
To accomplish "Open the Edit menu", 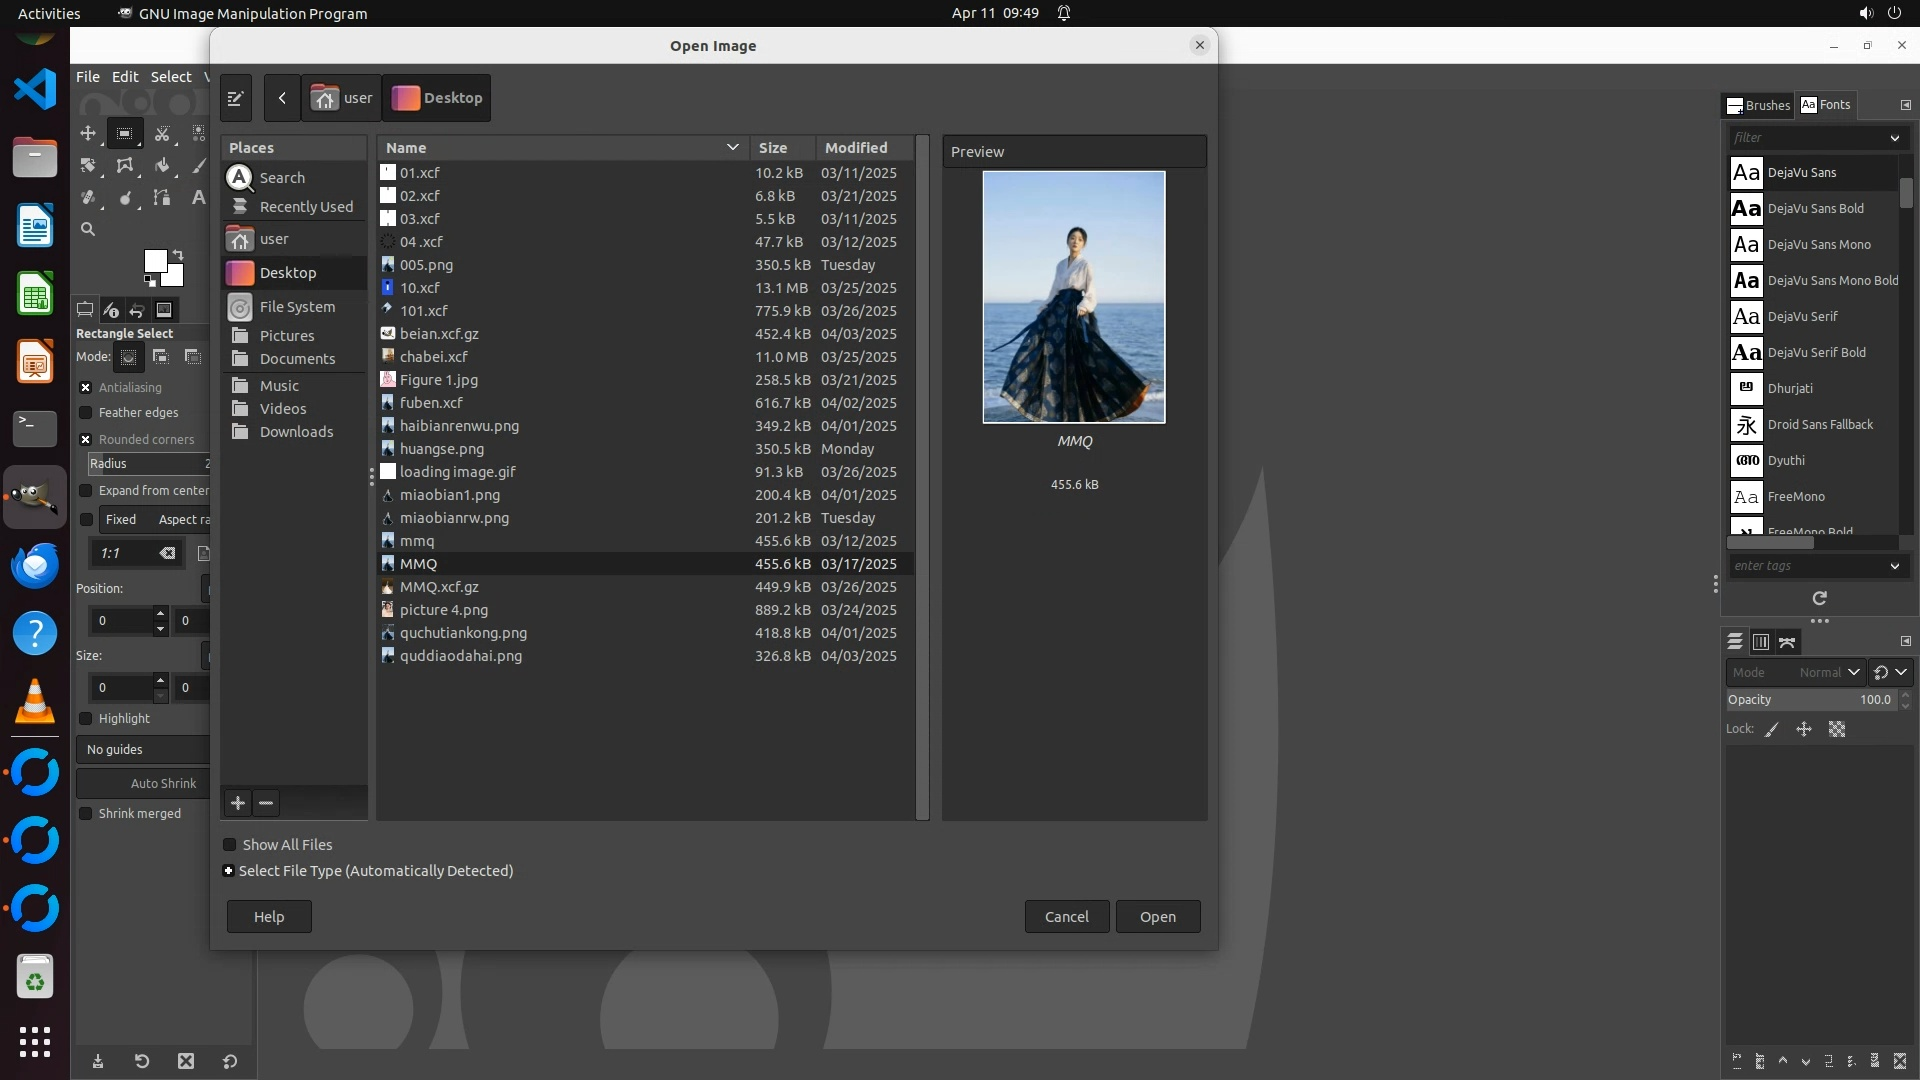I will coord(125,77).
